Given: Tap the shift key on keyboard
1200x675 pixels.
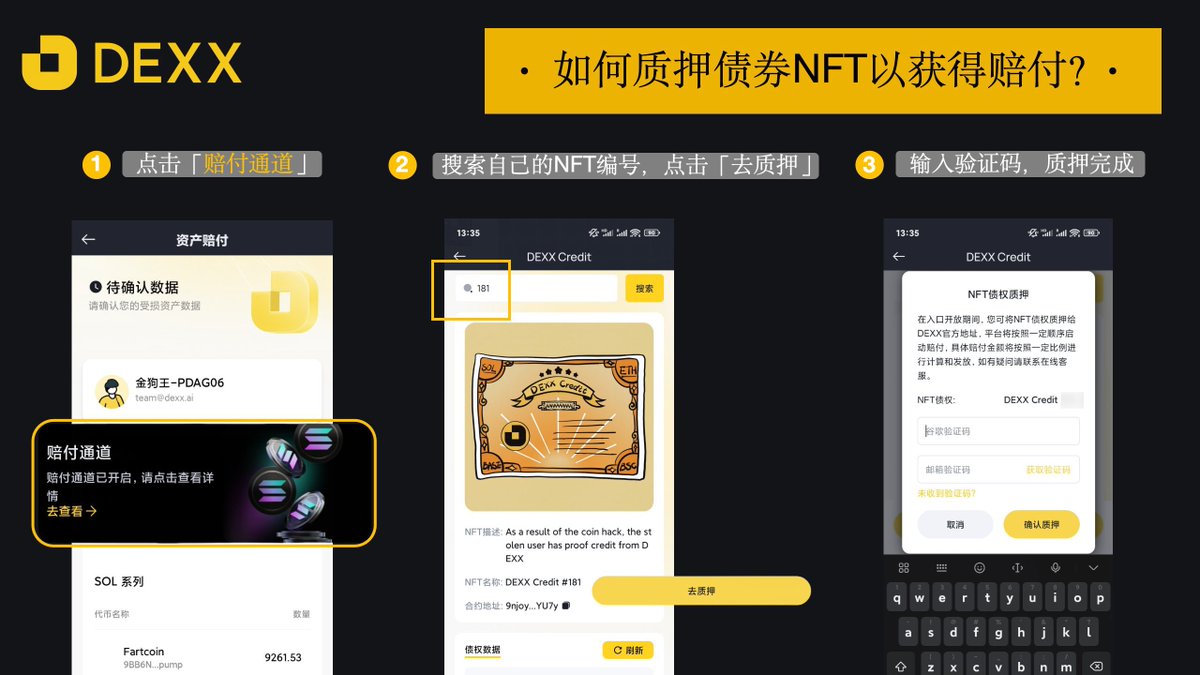Looking at the screenshot, I should pyautogui.click(x=901, y=665).
